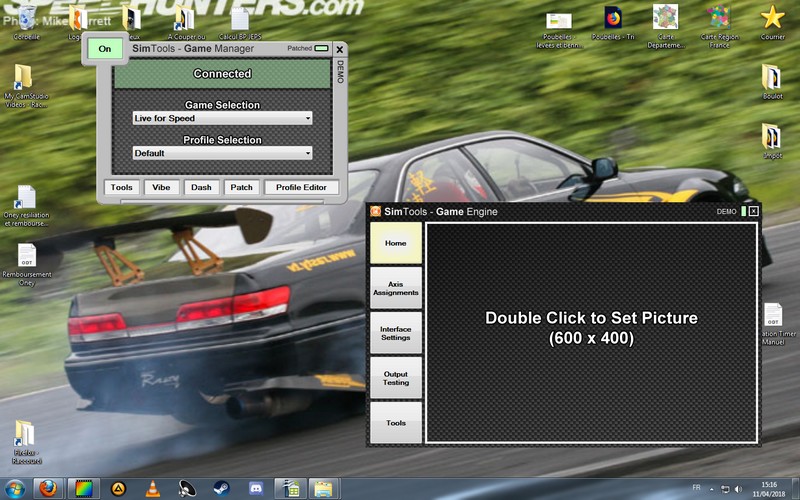The image size is (800, 500).
Task: Select the Corbeille recycle bin icon
Action: click(x=26, y=21)
